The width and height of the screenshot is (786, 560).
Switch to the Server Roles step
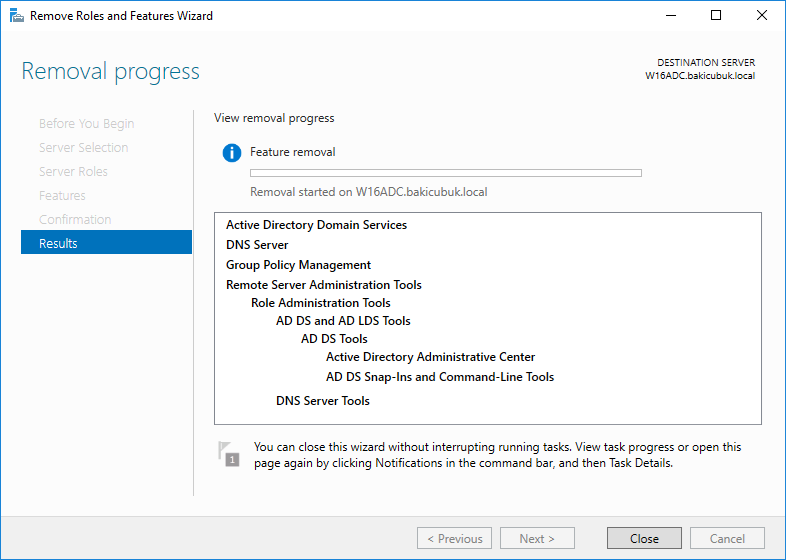point(73,171)
